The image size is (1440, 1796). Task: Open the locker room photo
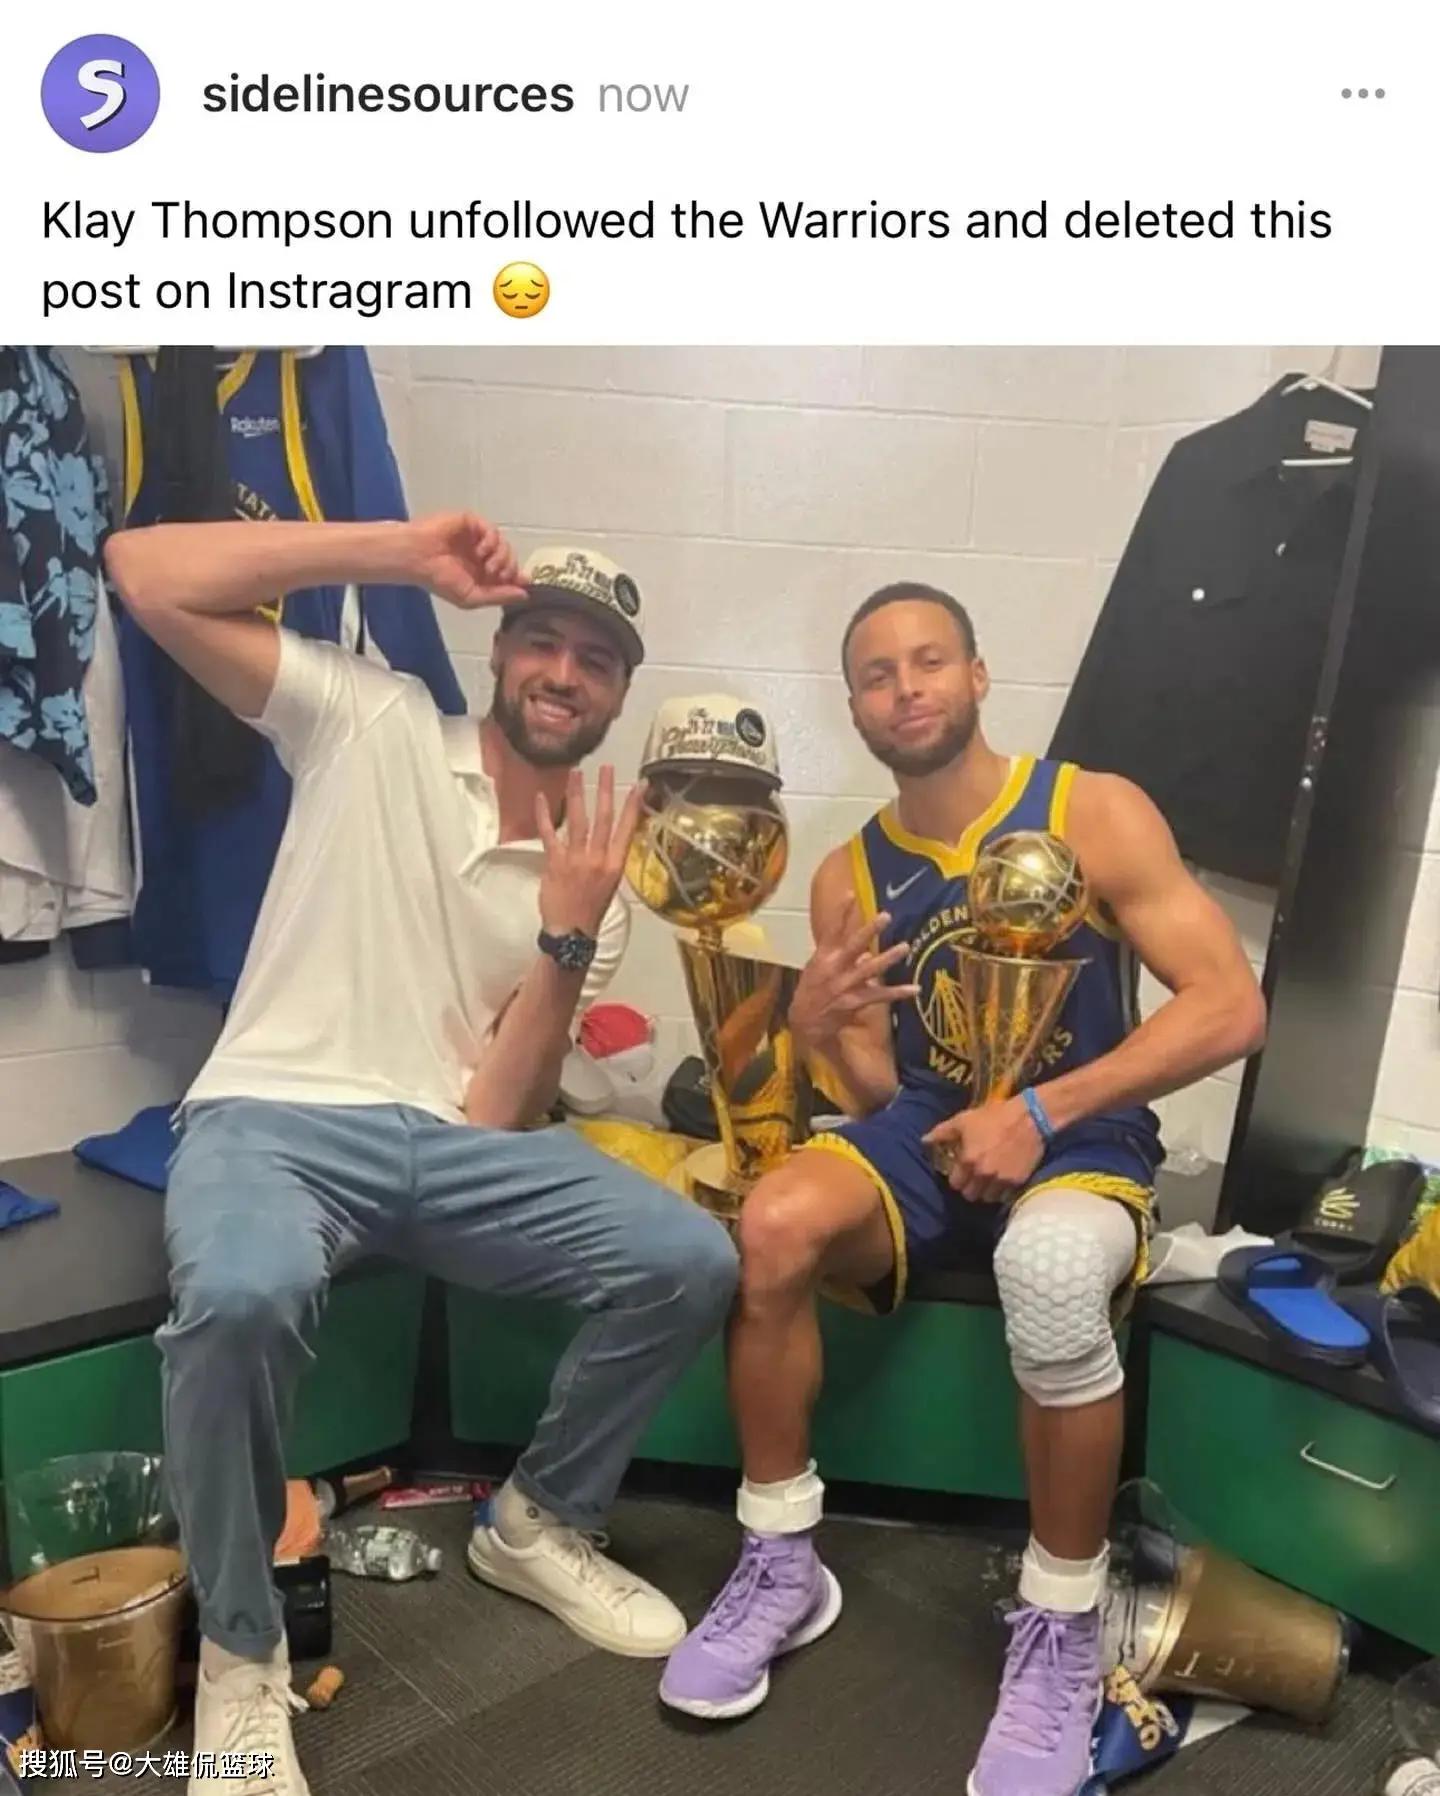(720, 1070)
